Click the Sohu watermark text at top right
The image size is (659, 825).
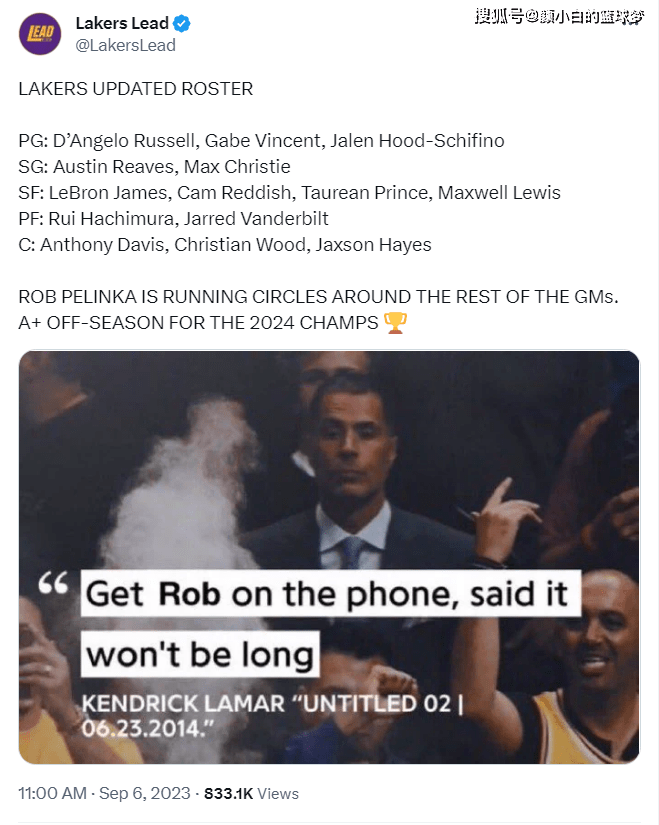click(x=559, y=16)
